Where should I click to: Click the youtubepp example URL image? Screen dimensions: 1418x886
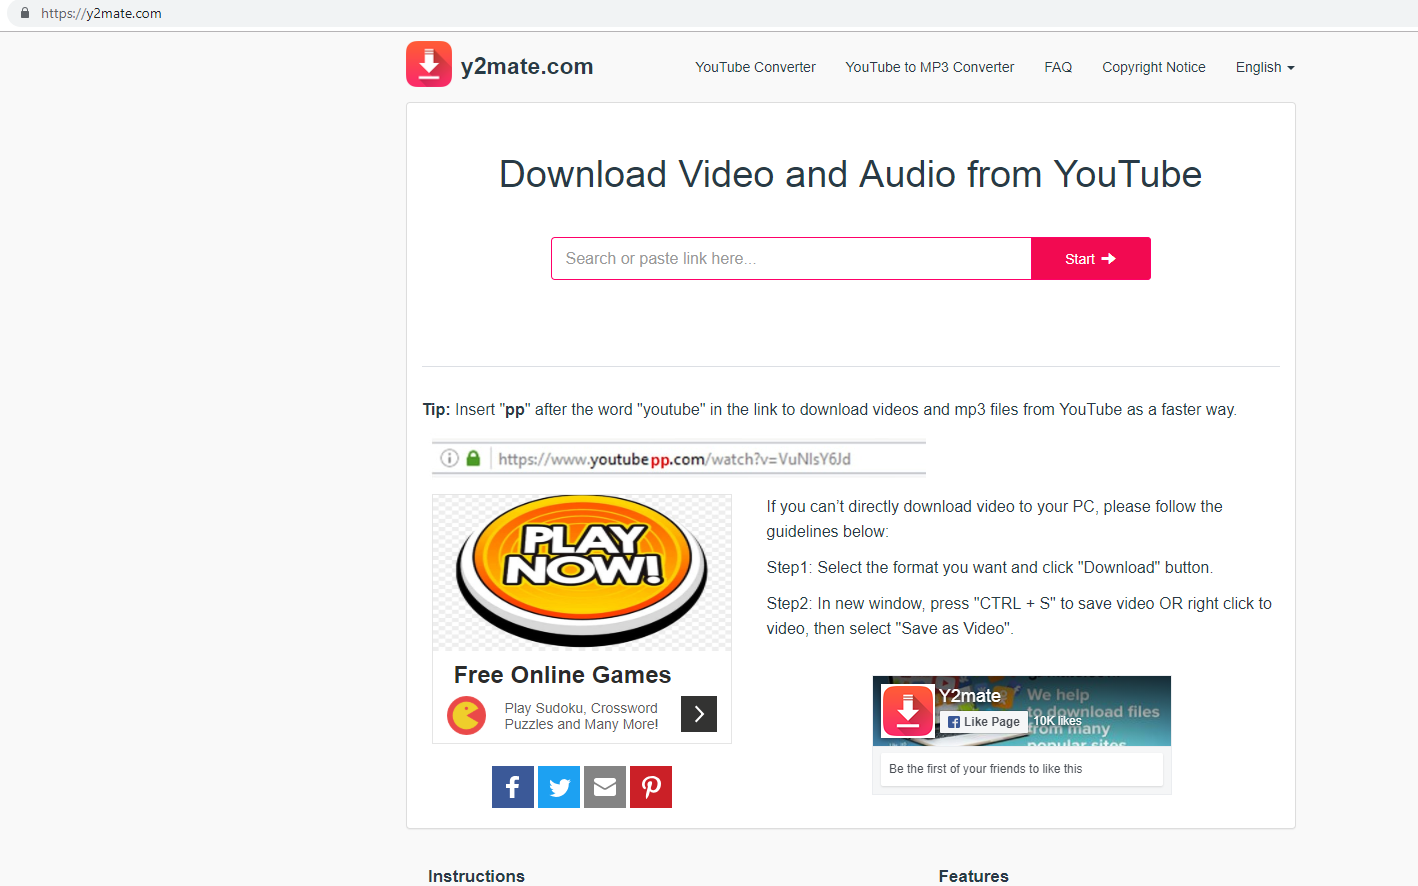click(x=679, y=458)
